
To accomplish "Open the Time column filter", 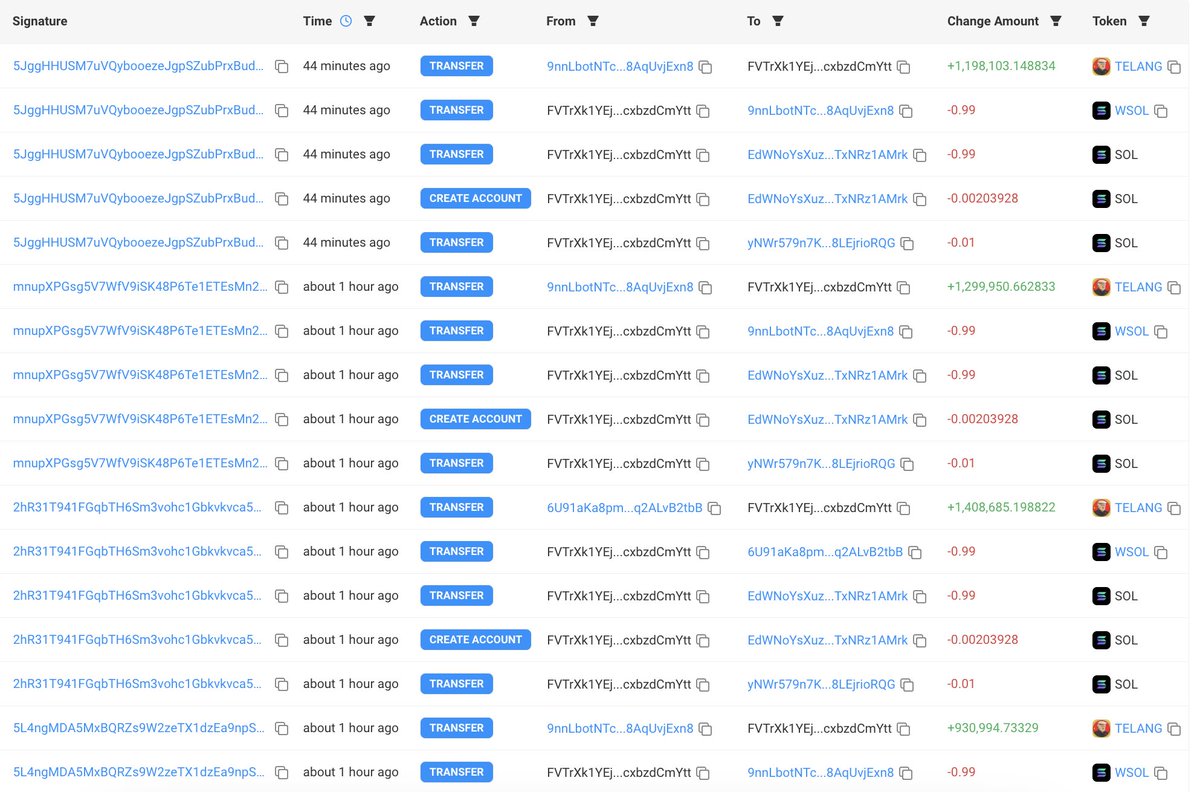I will pos(370,21).
